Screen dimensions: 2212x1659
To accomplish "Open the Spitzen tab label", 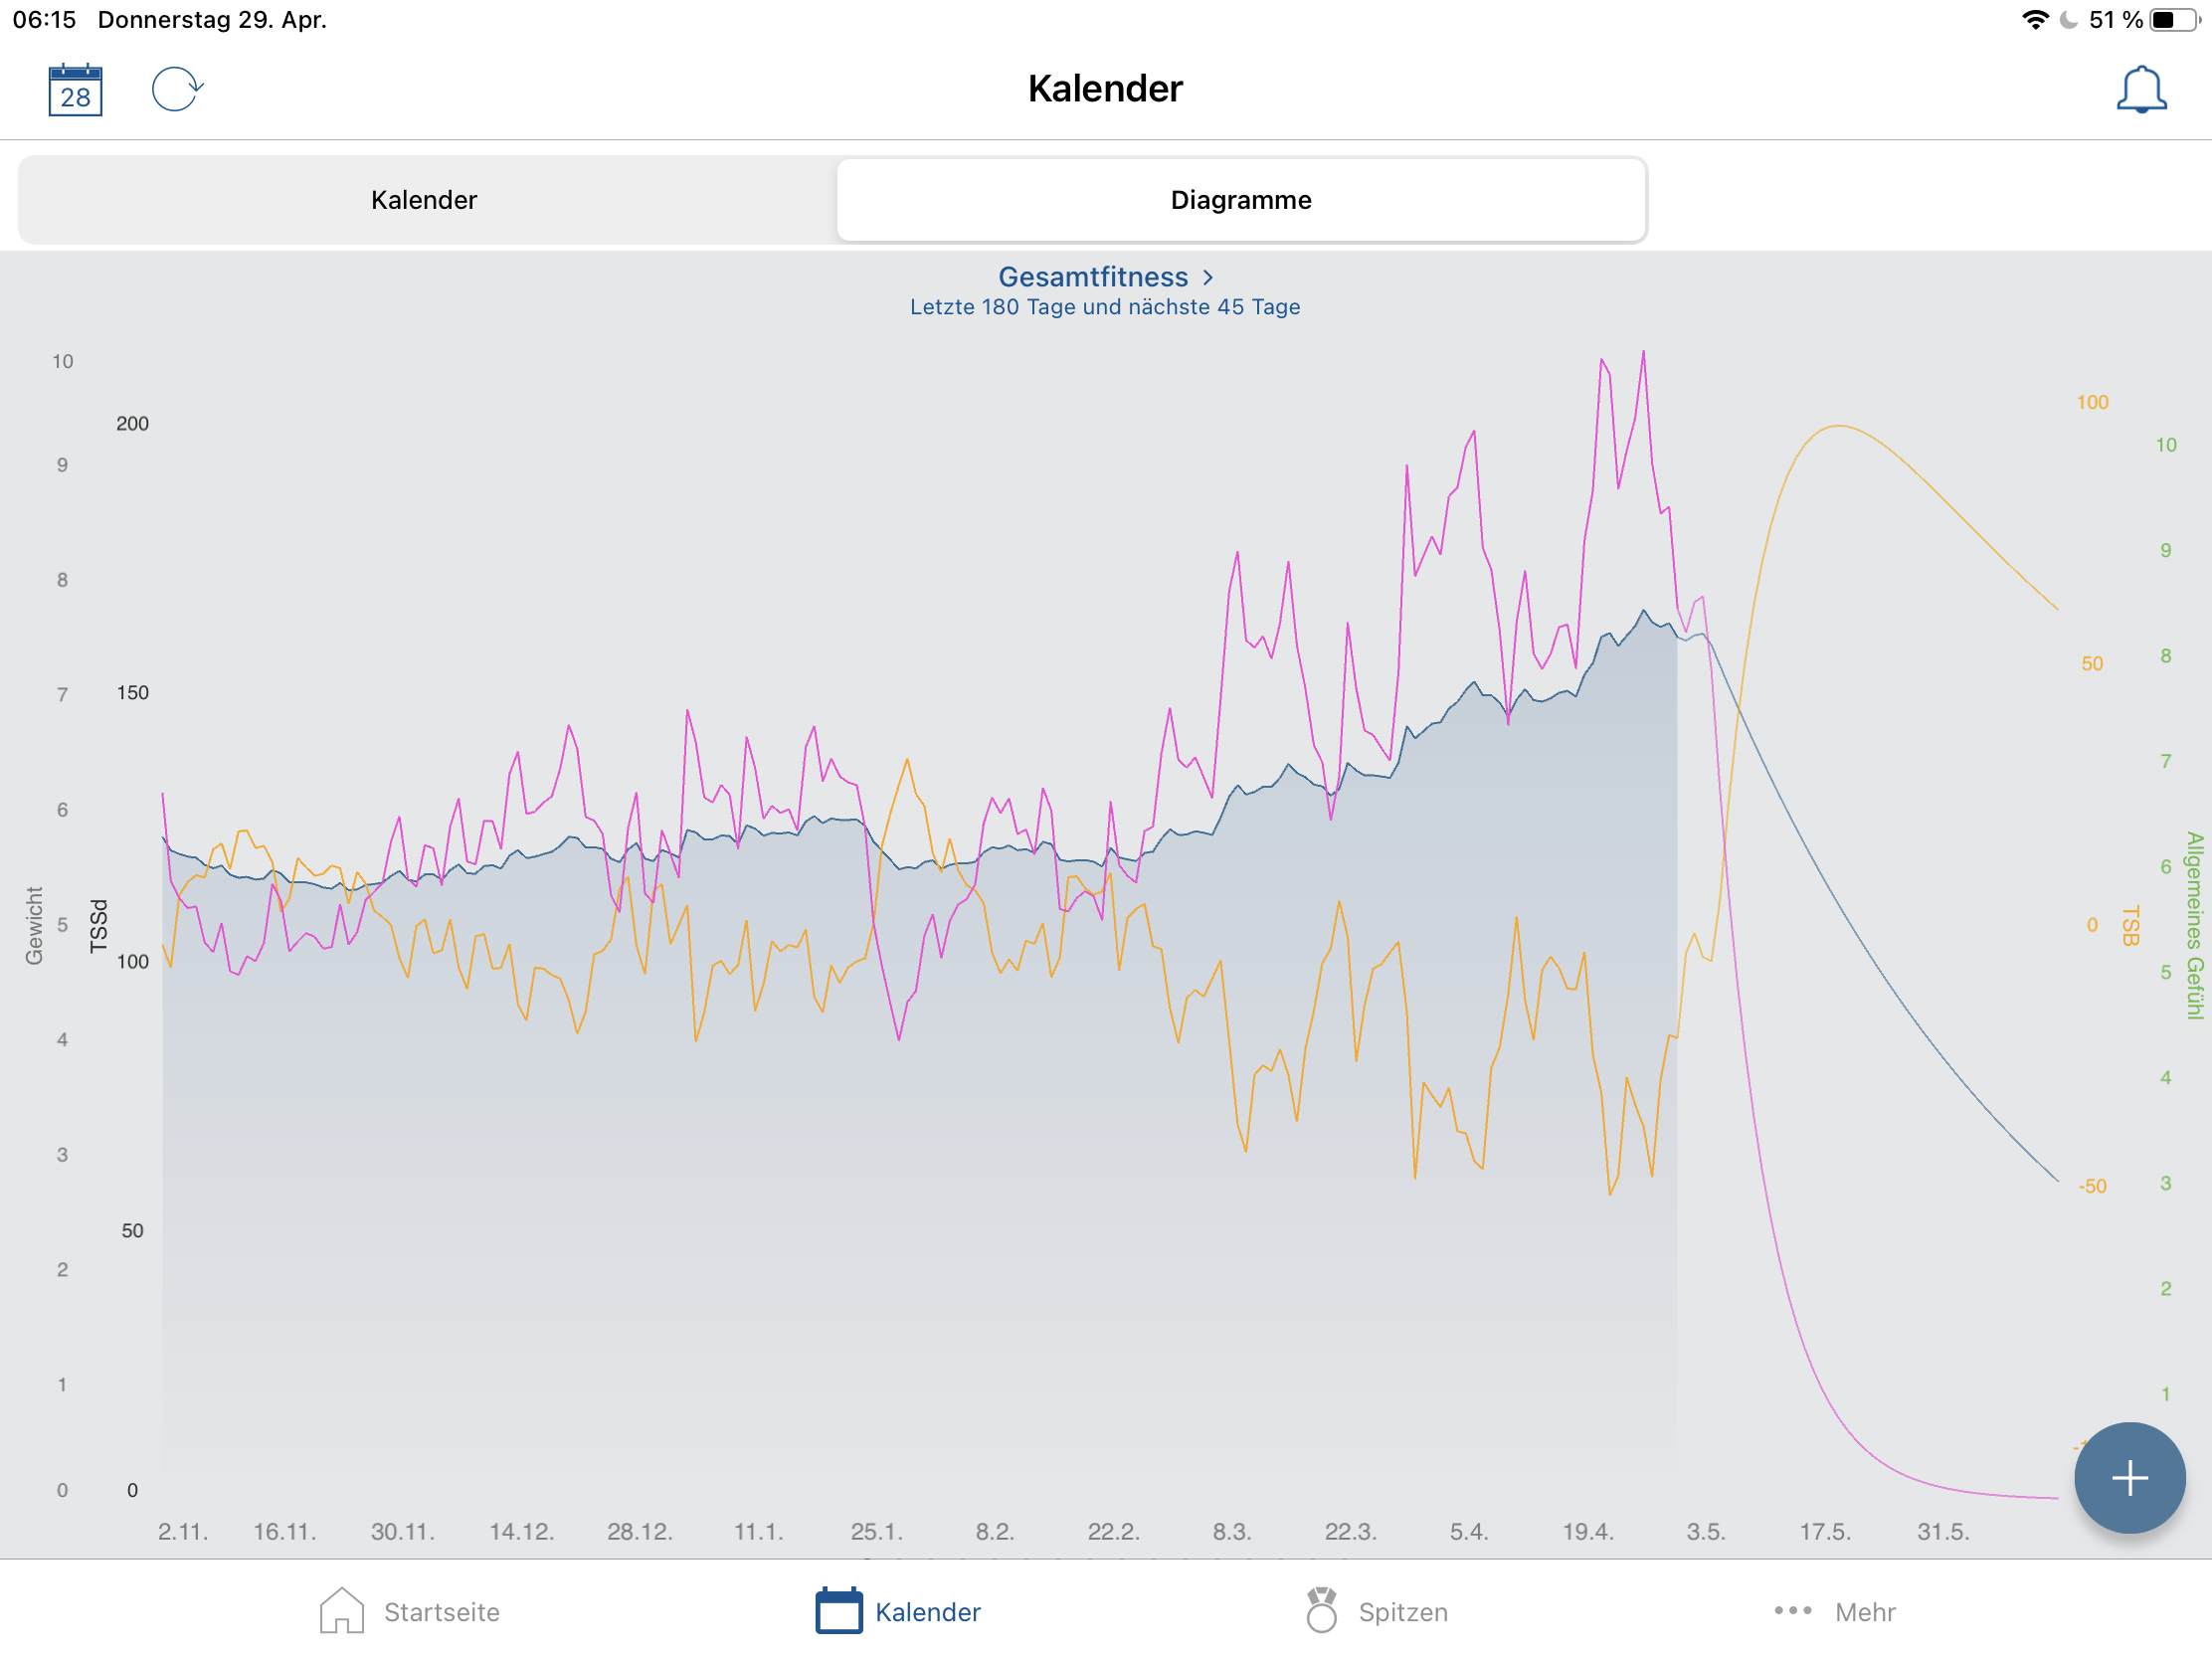I will [1402, 1612].
